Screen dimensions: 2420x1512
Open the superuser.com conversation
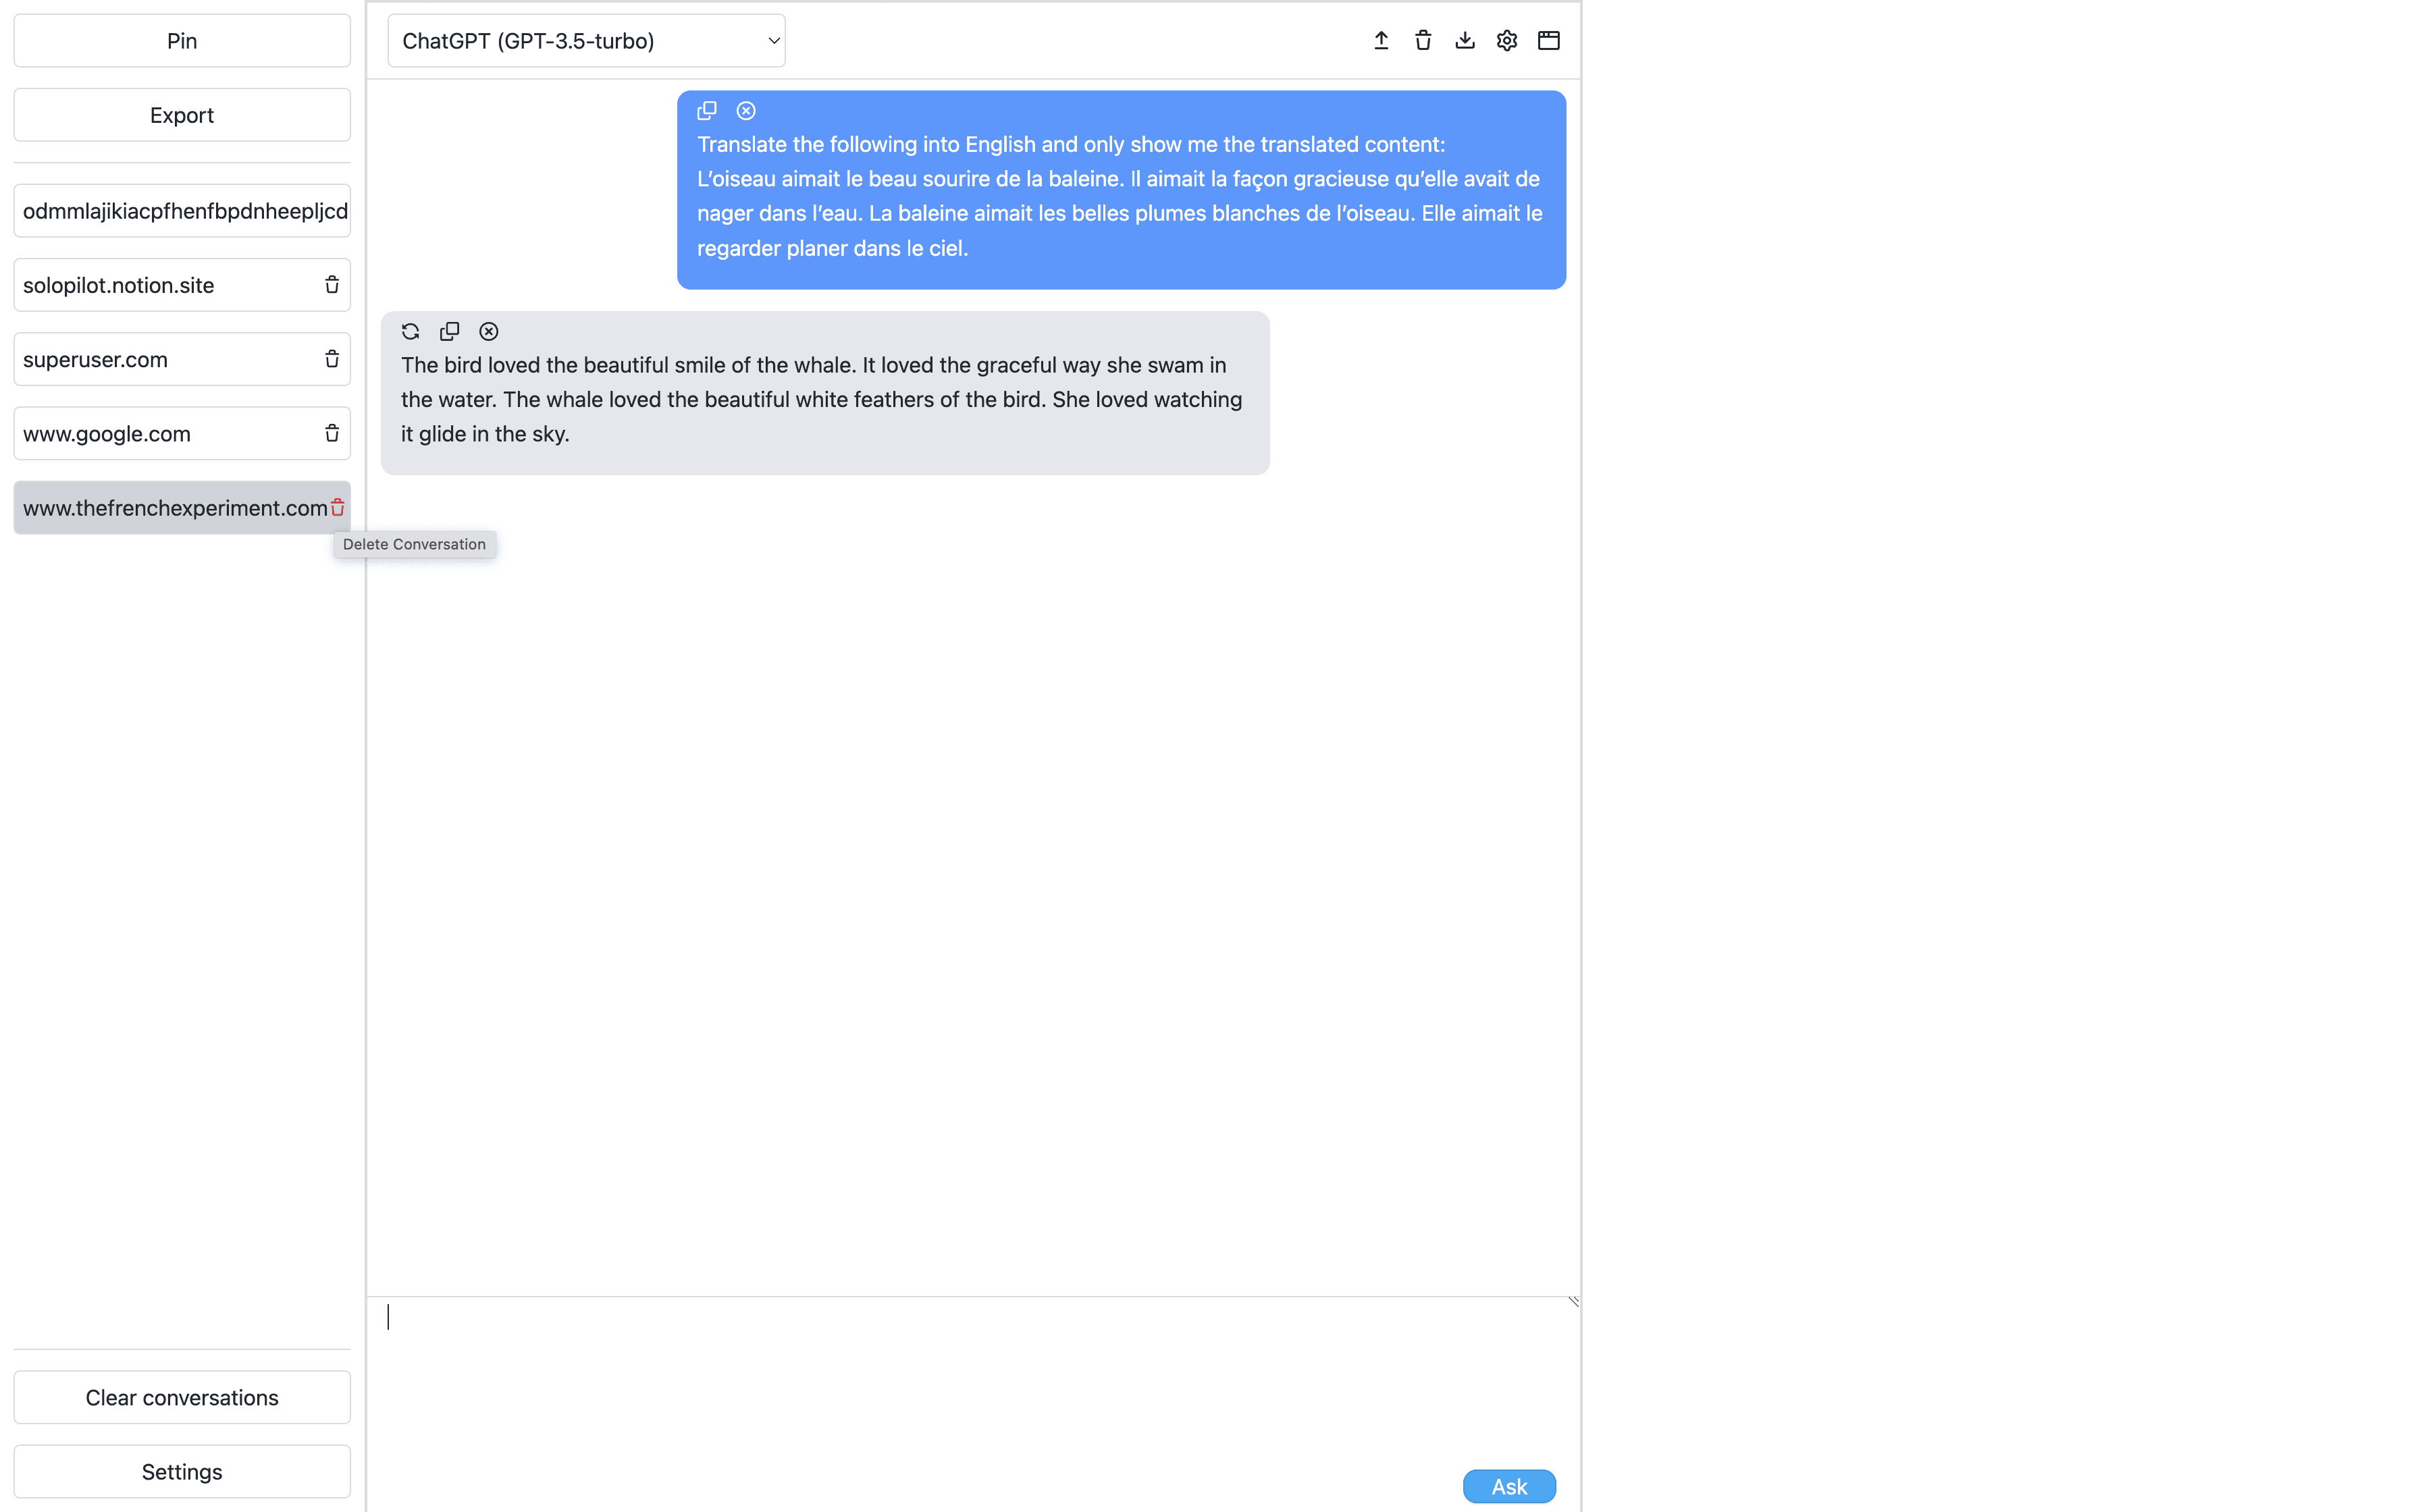[x=165, y=359]
